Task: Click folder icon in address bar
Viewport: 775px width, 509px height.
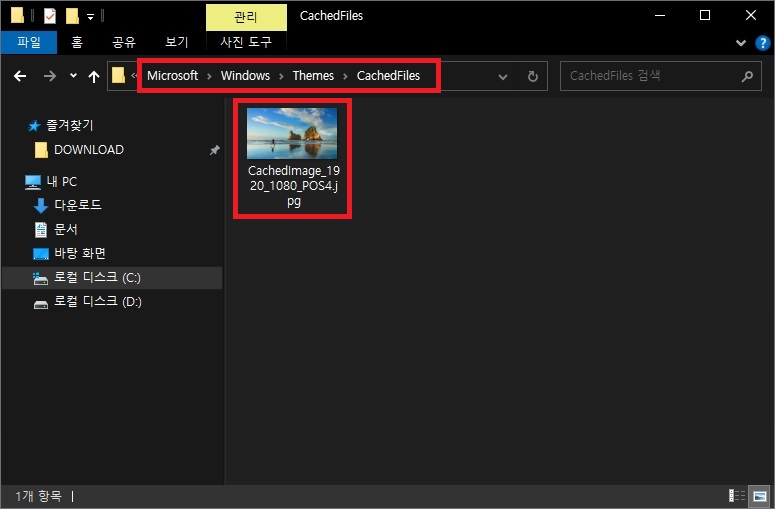Action: coord(118,76)
